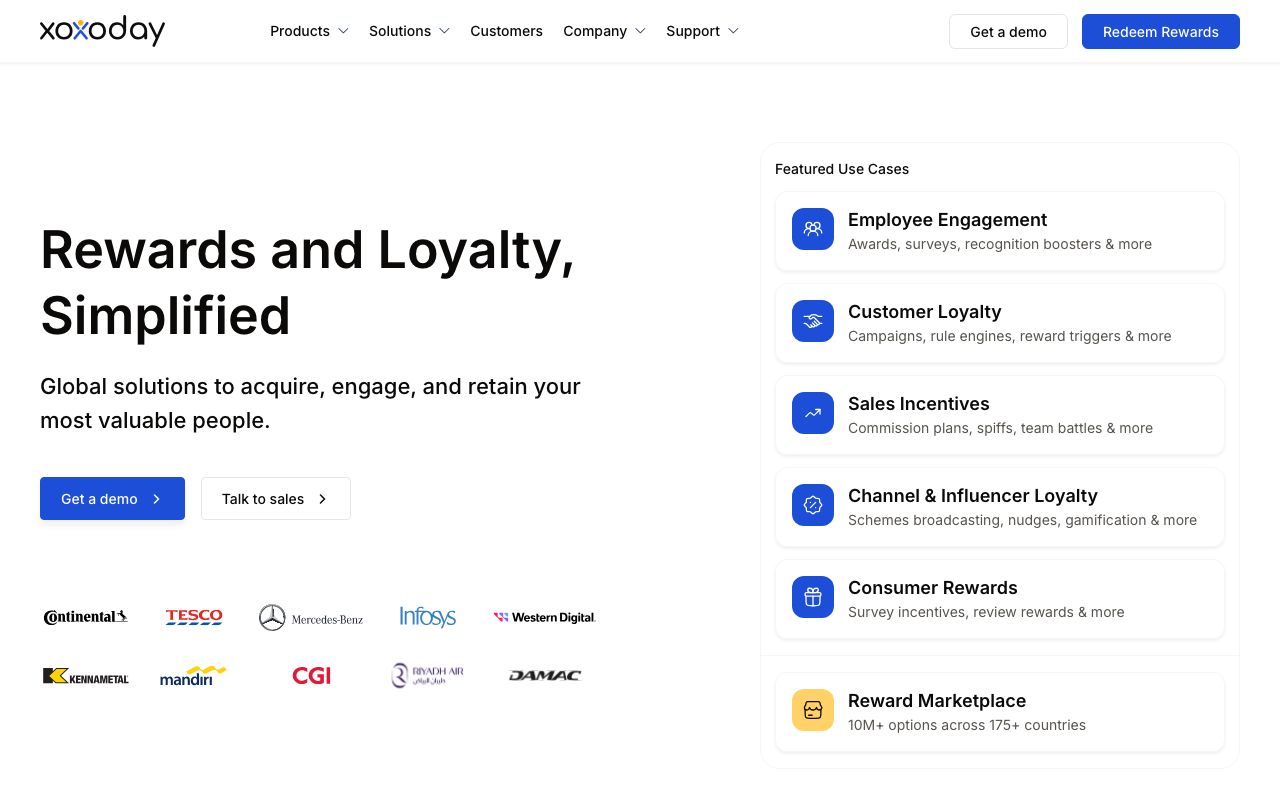Click the Channel & Influencer Loyalty badge icon

813,505
